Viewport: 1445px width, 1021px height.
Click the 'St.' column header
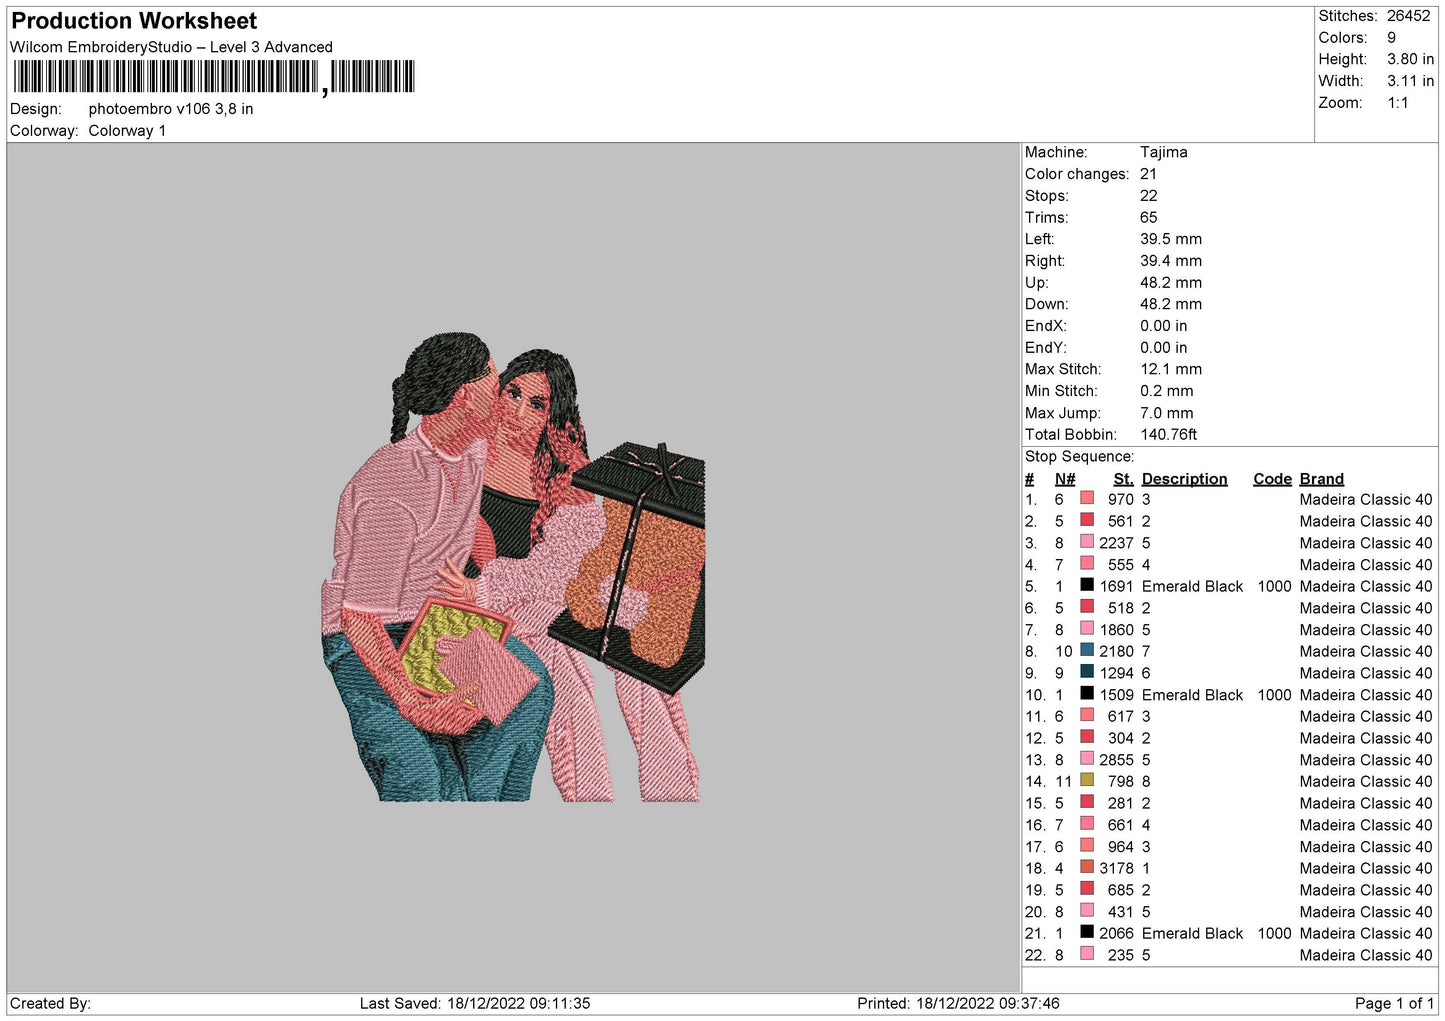point(1124,479)
